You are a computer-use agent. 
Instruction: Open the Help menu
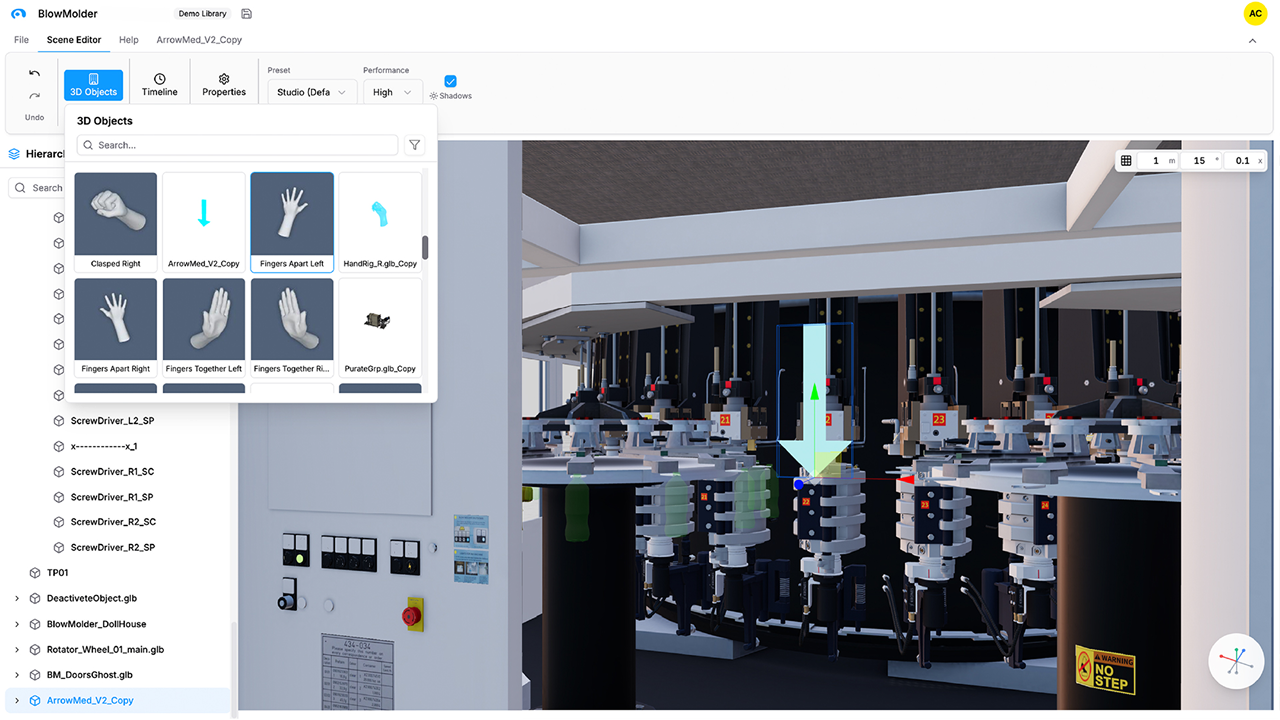tap(129, 40)
